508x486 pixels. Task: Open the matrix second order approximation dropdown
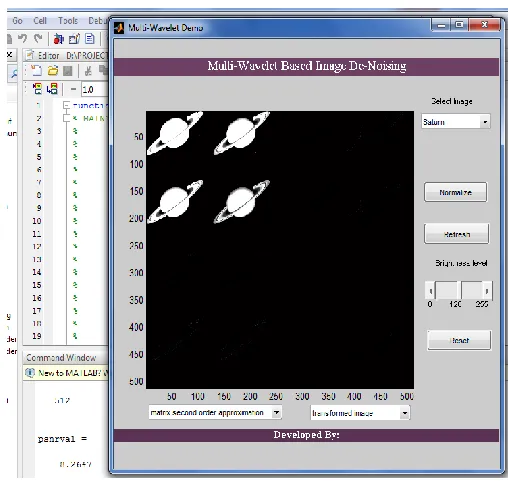pos(215,413)
